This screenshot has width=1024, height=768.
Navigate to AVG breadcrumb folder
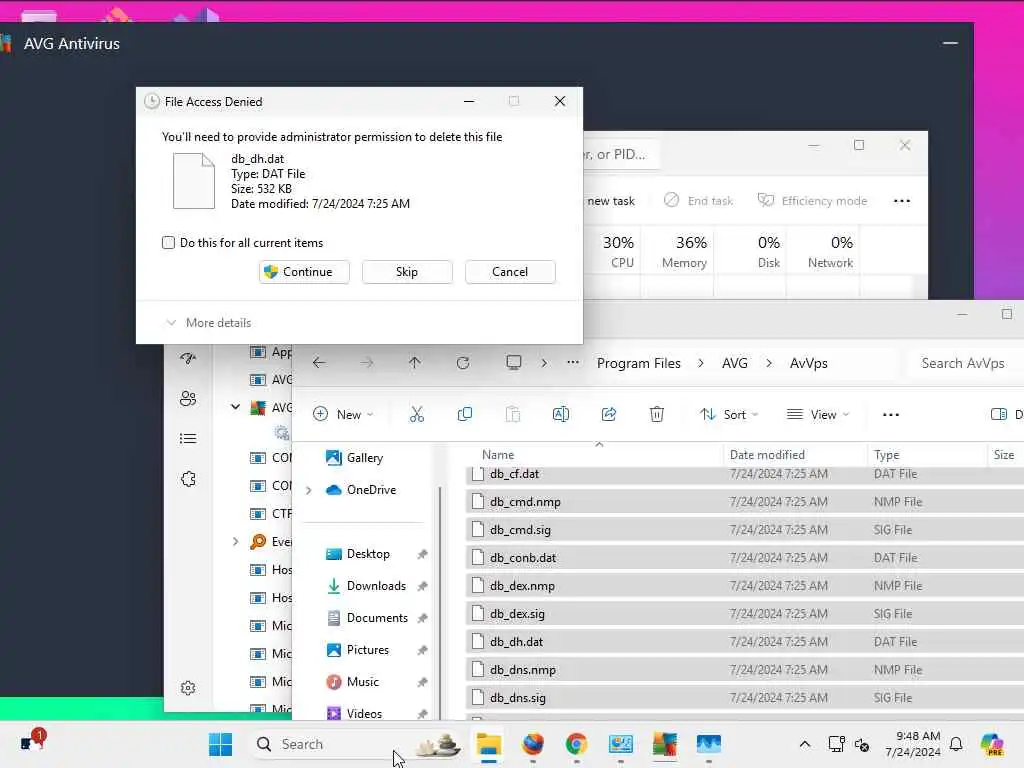735,363
